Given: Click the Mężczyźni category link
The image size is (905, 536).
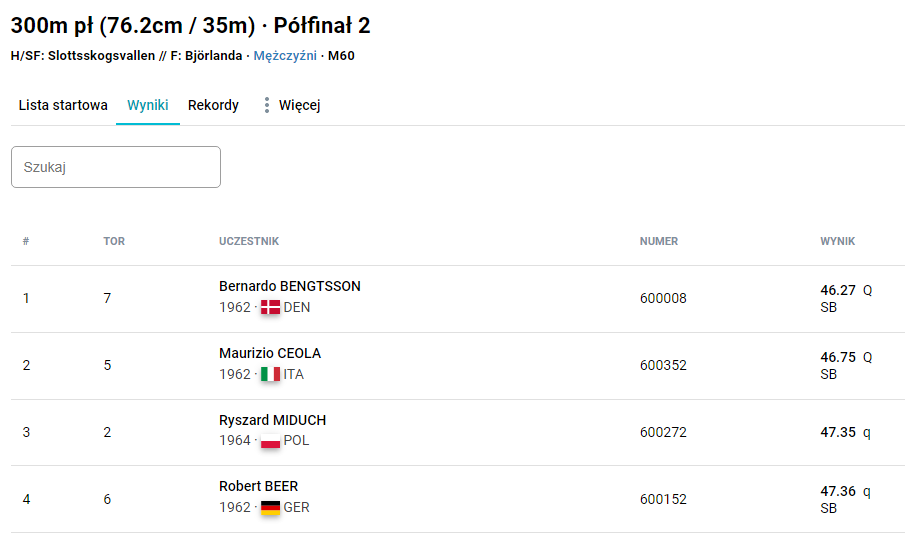Looking at the screenshot, I should pyautogui.click(x=284, y=56).
